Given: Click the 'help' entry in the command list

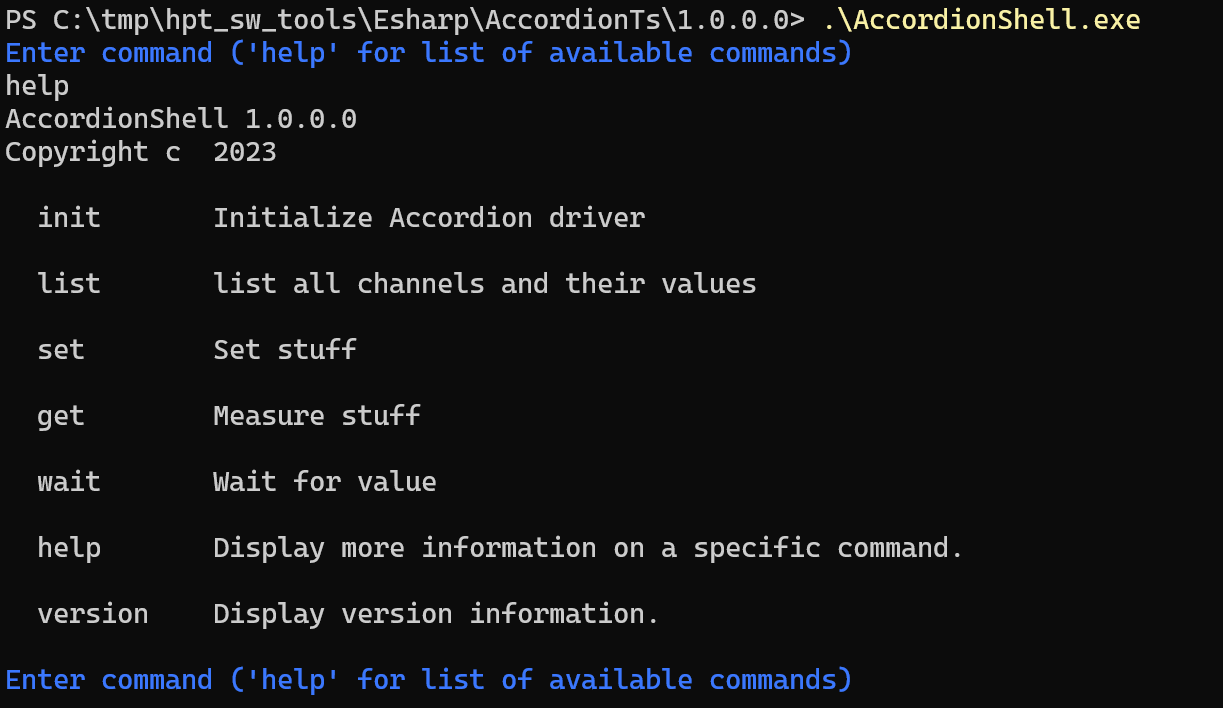Looking at the screenshot, I should point(69,548).
